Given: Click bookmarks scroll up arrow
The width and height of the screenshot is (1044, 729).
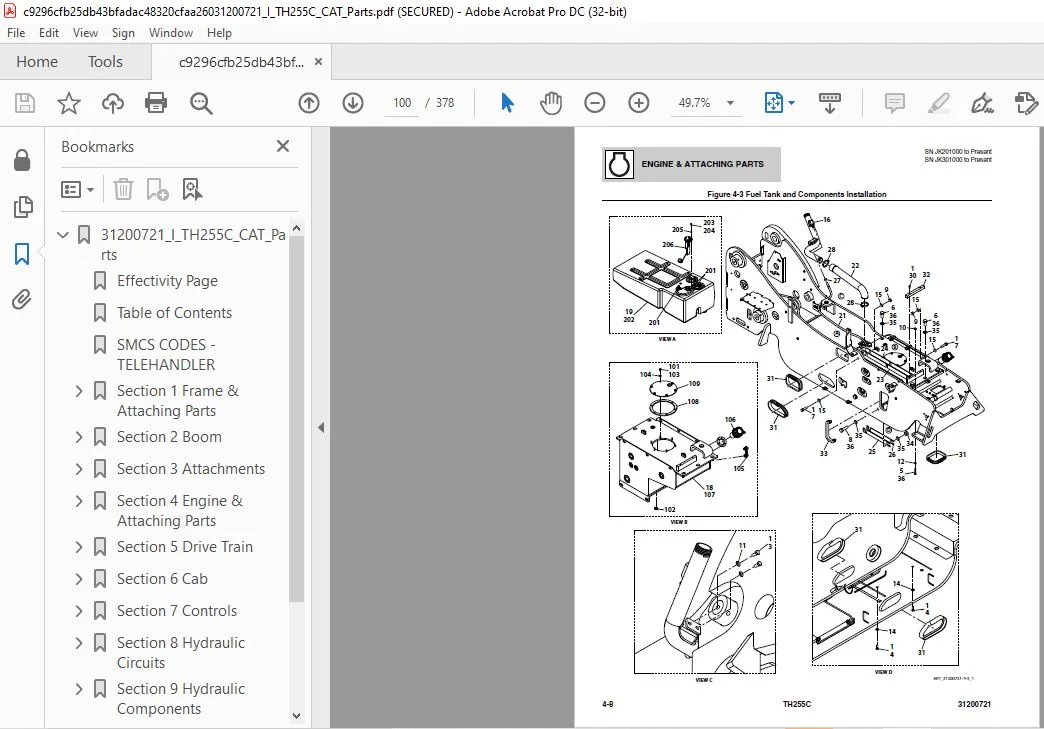Looking at the screenshot, I should 297,228.
